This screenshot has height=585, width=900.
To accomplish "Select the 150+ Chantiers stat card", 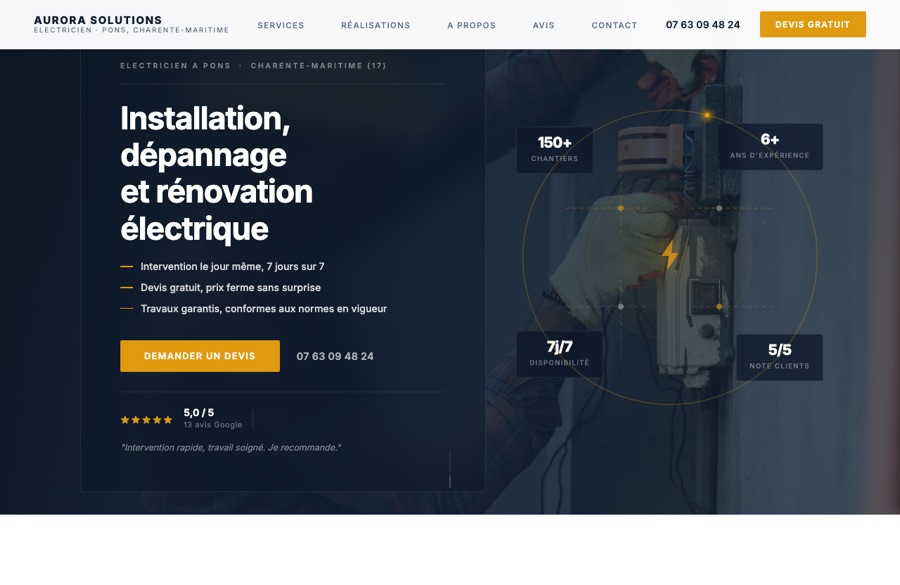I will coord(554,150).
